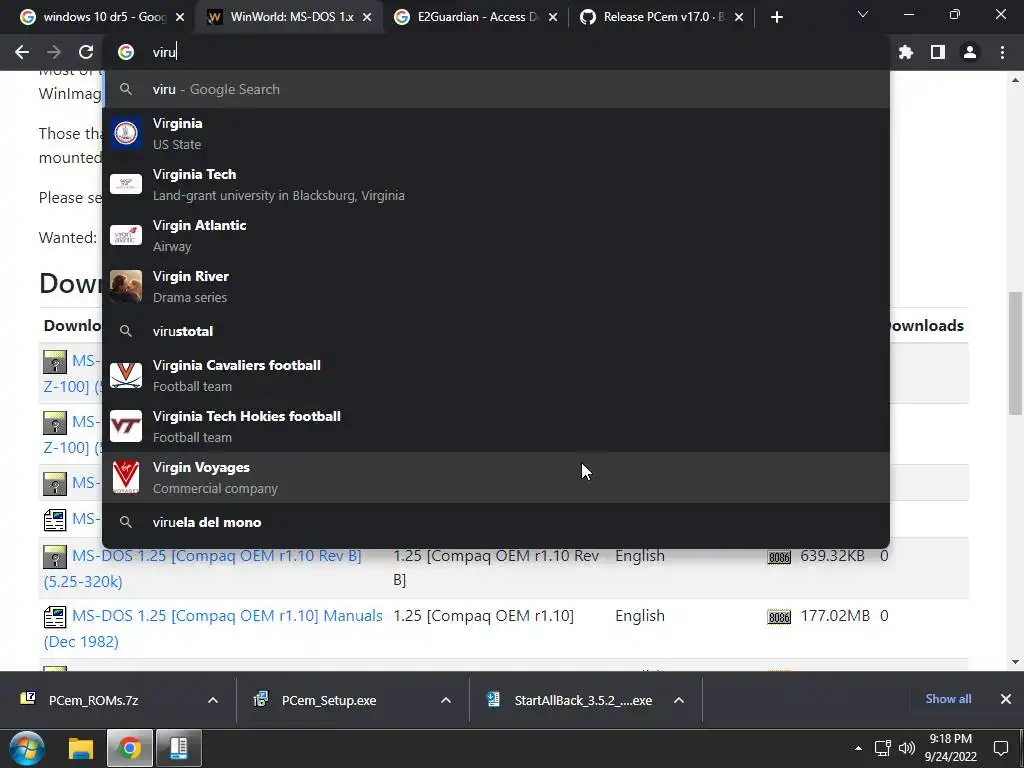Click the 8086 chip icon beside 639.32KB
This screenshot has height=768, width=1024.
click(778, 557)
